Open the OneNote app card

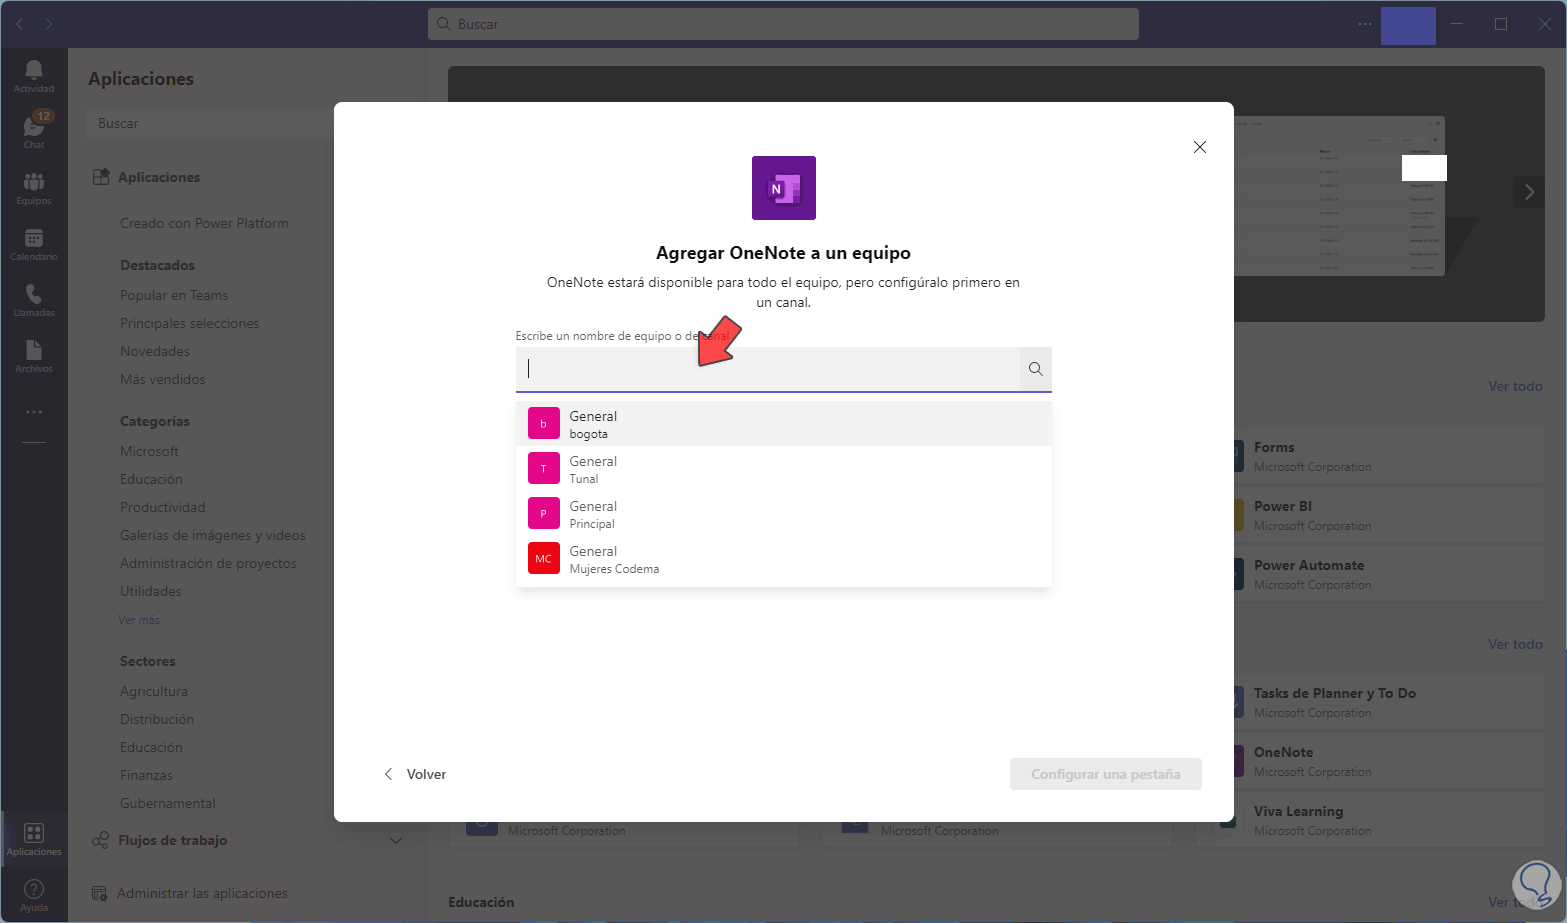click(x=1390, y=761)
